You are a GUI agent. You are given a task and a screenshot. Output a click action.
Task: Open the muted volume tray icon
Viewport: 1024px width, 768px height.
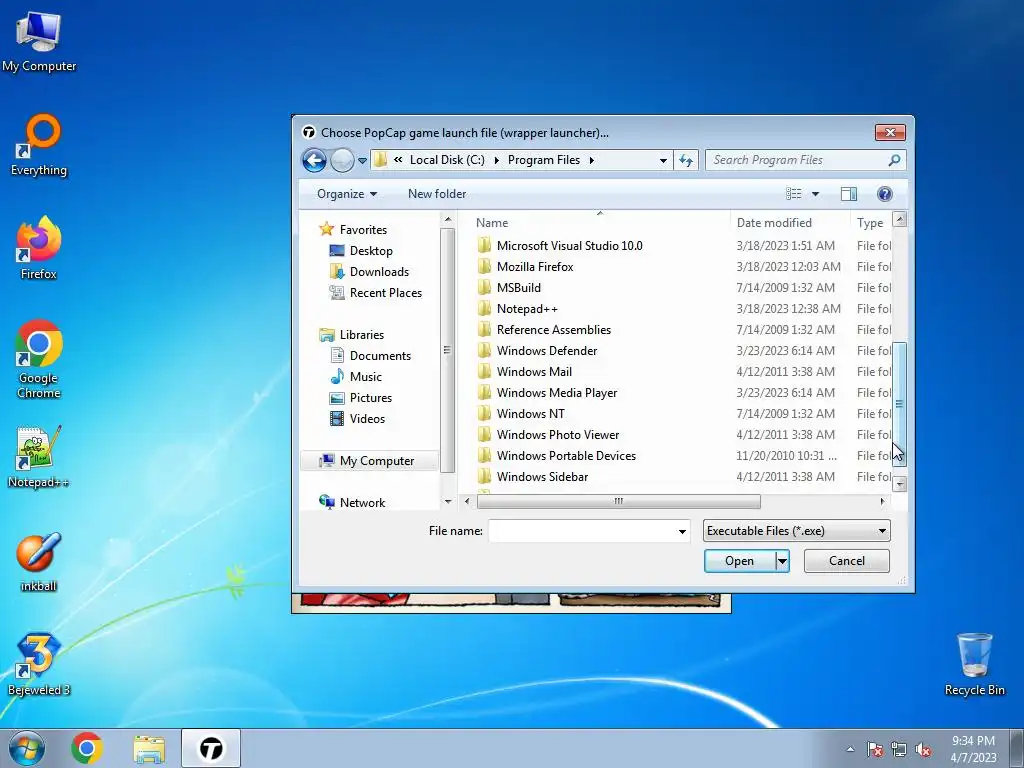[x=923, y=749]
